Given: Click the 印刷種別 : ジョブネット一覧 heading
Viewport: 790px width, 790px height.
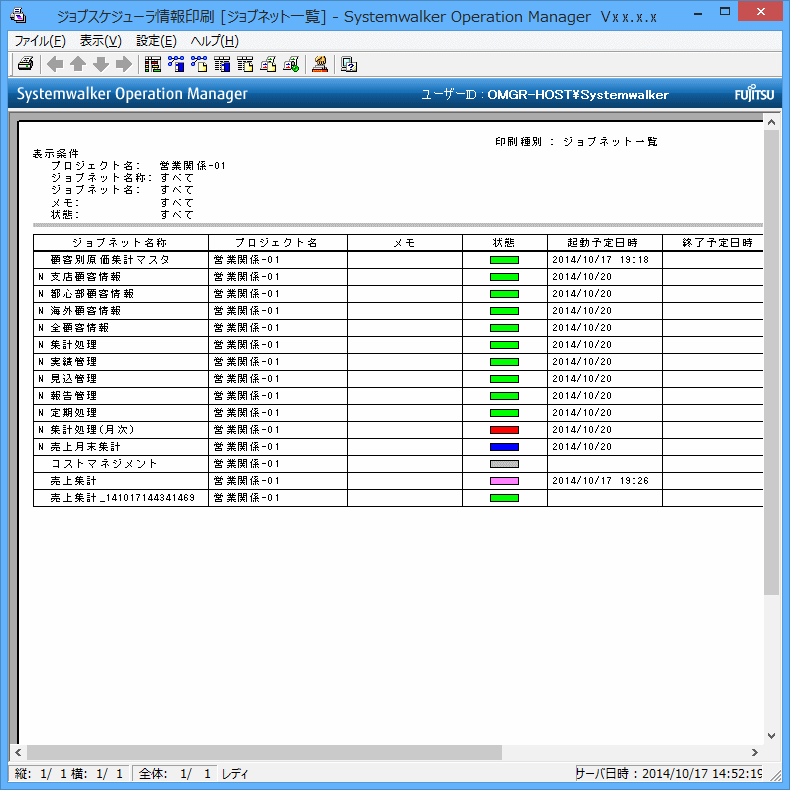Looking at the screenshot, I should point(576,142).
